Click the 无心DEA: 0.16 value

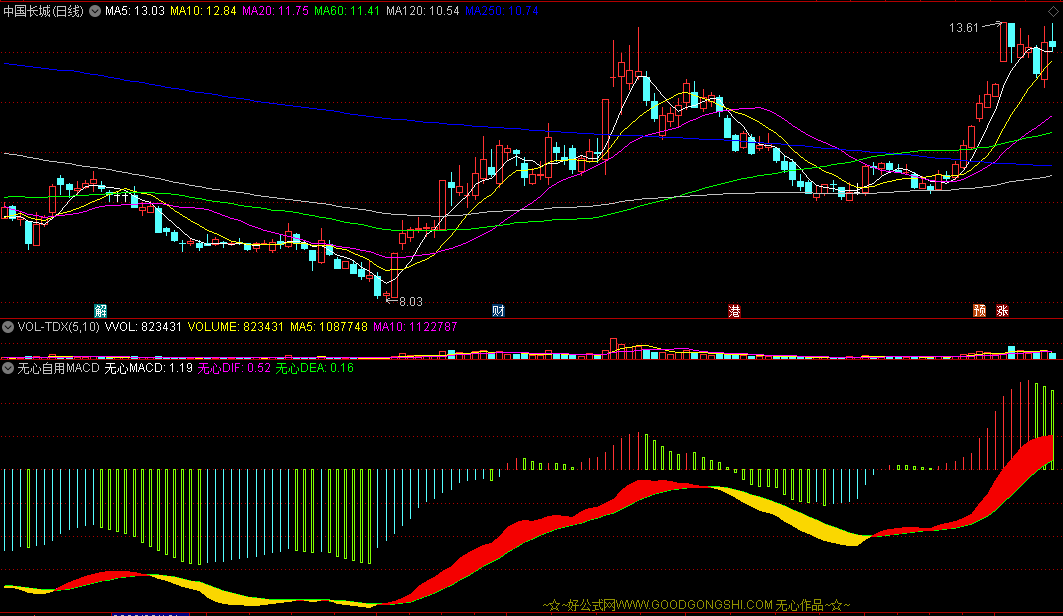(x=315, y=368)
